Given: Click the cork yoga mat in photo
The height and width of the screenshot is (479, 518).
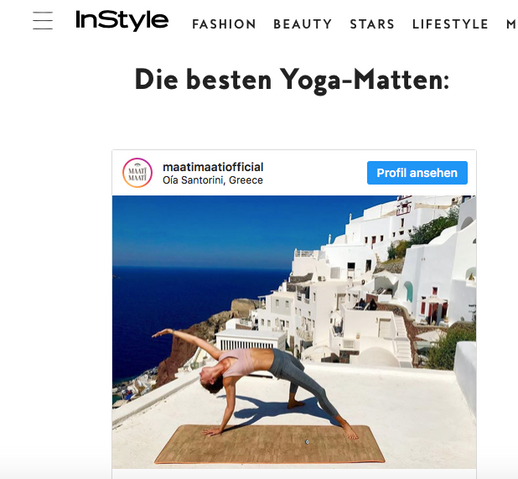Looking at the screenshot, I should 270,444.
